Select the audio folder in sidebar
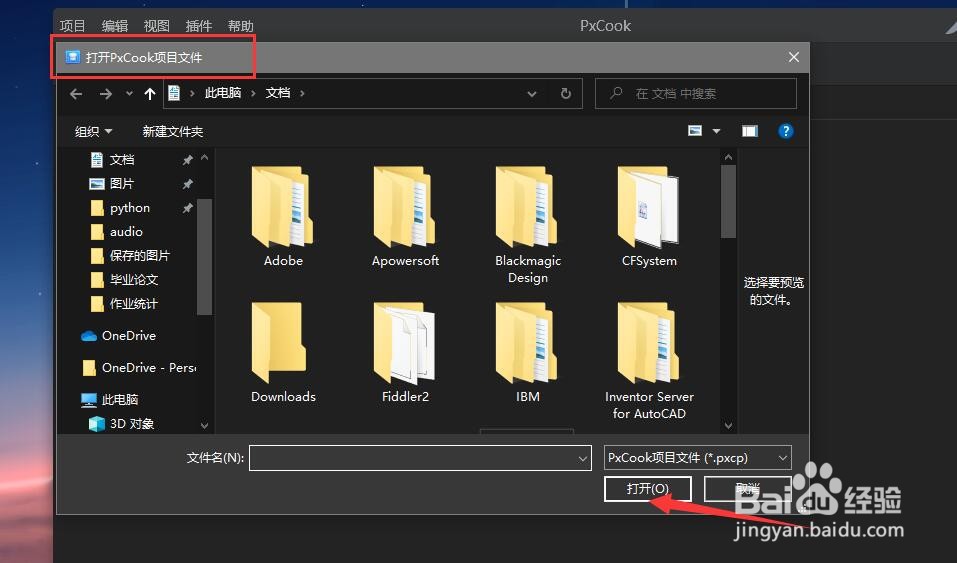The image size is (957, 563). pyautogui.click(x=126, y=232)
